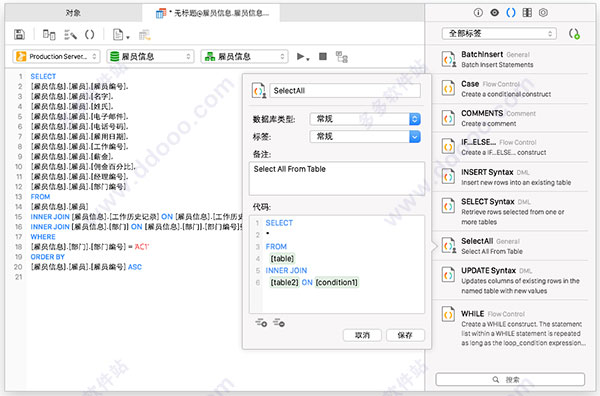Open the Production Server connection dropdown
The height and width of the screenshot is (396, 600).
pos(56,57)
